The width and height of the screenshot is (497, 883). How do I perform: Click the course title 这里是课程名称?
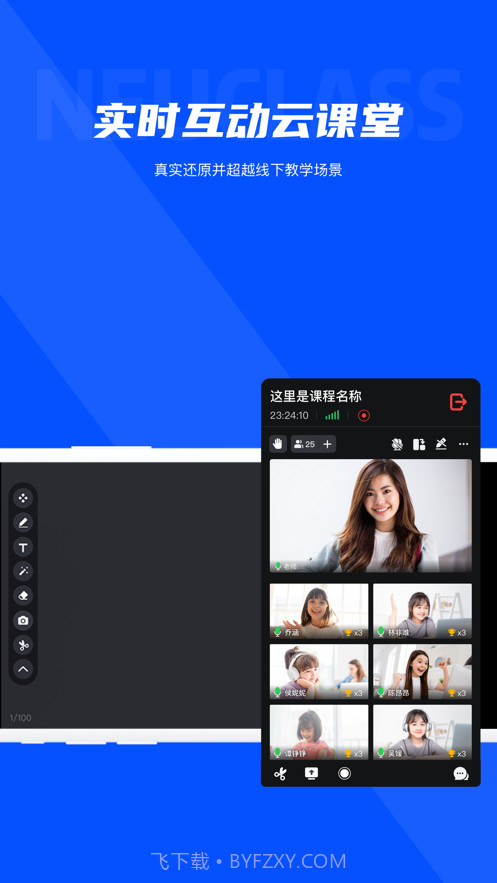click(x=315, y=396)
